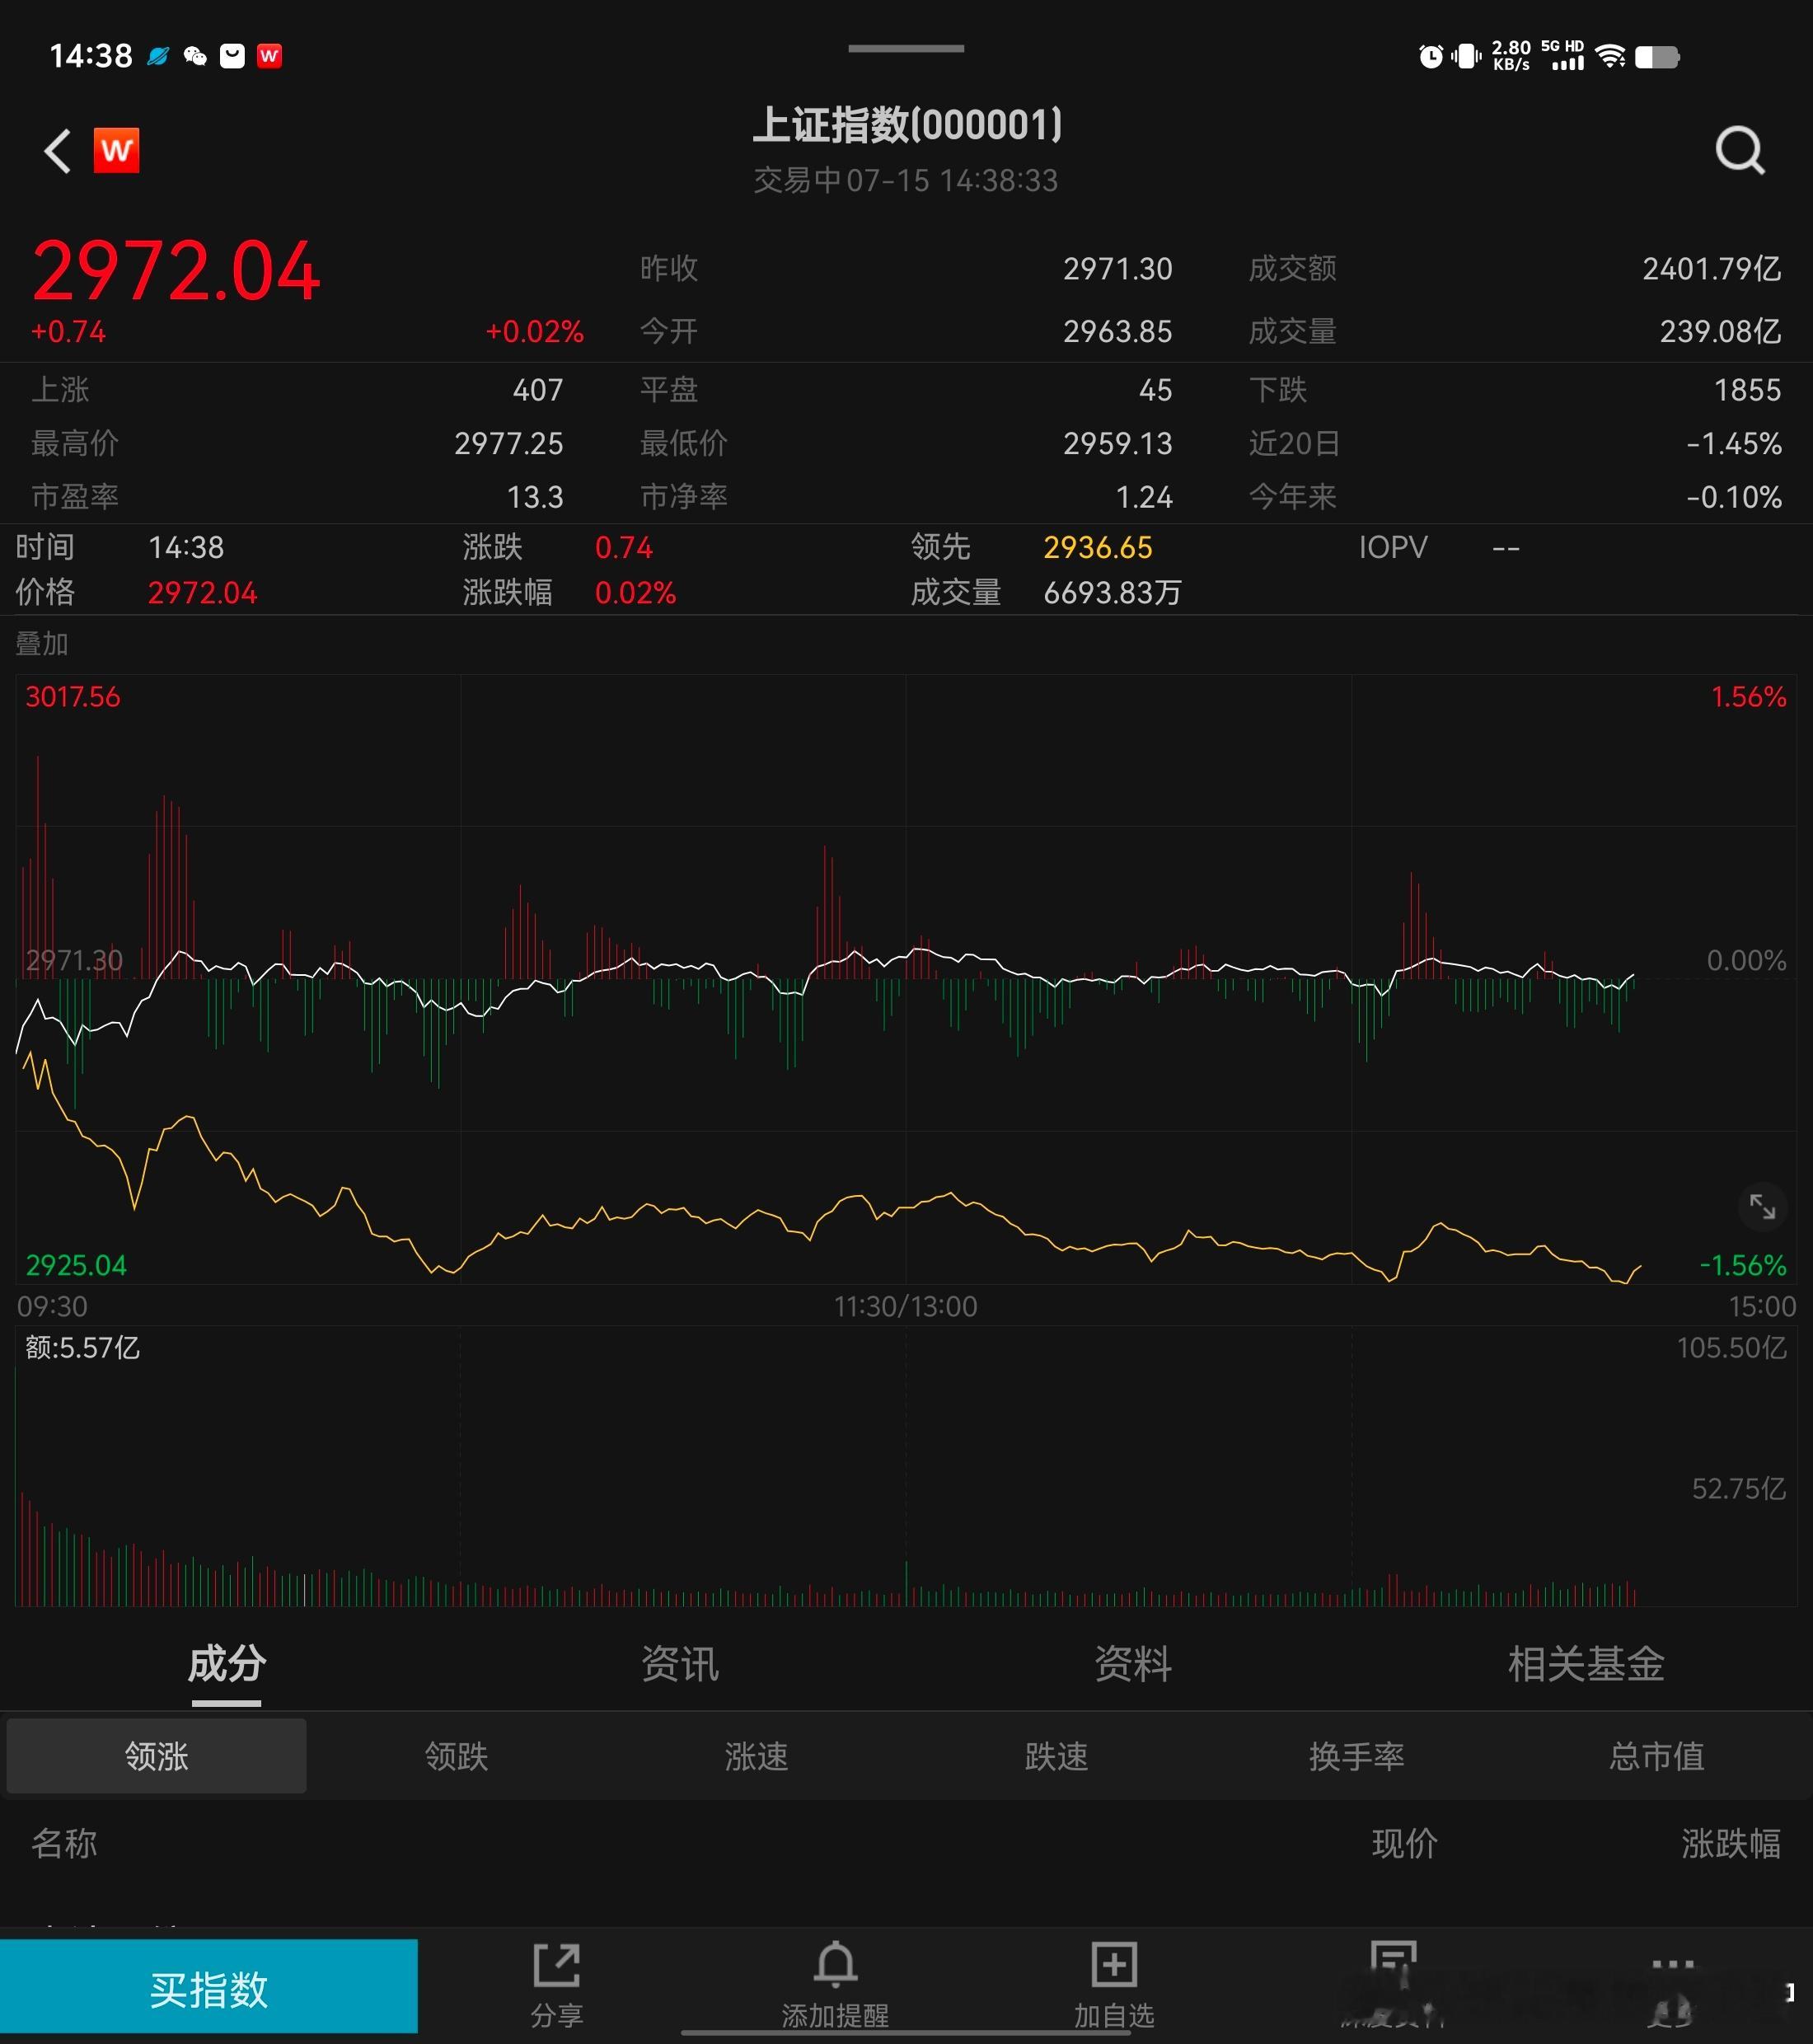1813x2044 pixels.
Task: Tap the 3017.56 chart upper limit
Action: pos(73,697)
